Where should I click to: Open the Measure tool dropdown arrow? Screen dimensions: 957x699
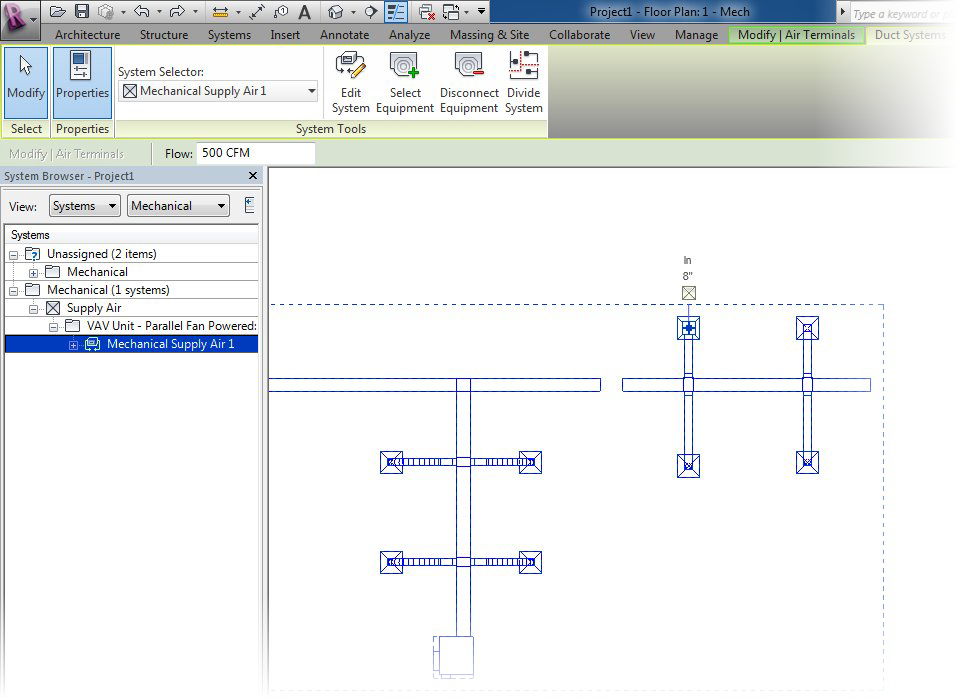(238, 12)
